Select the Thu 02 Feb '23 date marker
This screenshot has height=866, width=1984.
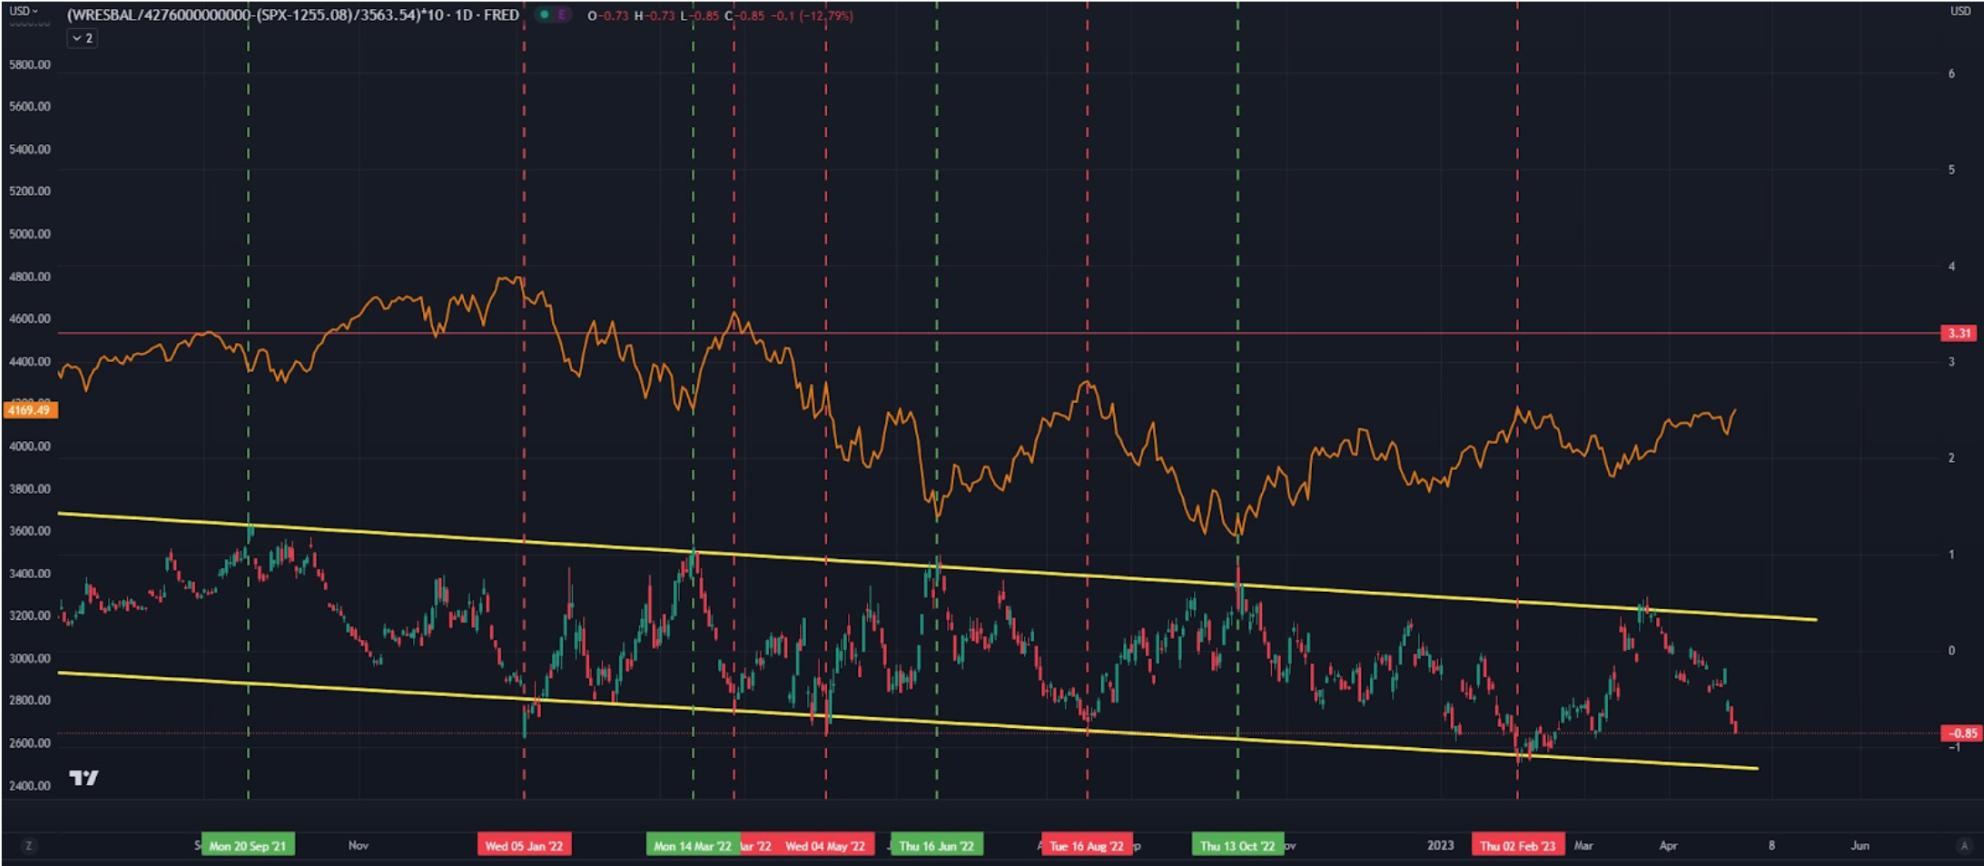coord(1517,846)
